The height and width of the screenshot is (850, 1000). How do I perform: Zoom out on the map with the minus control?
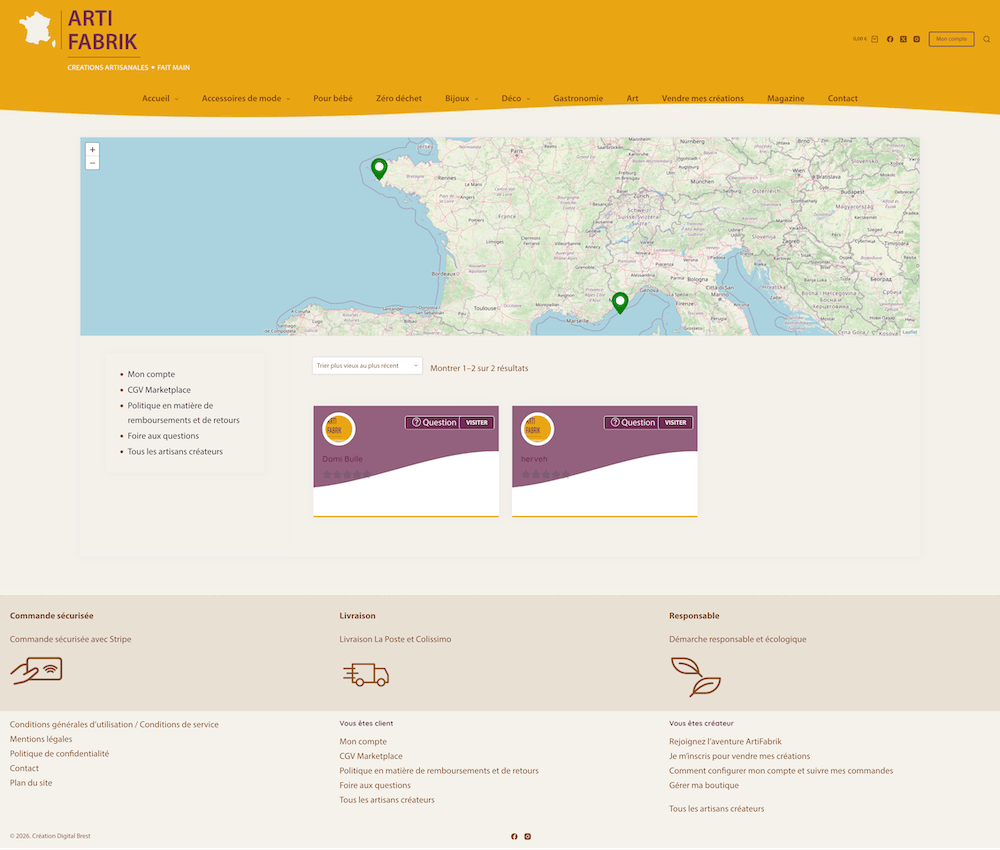92,161
